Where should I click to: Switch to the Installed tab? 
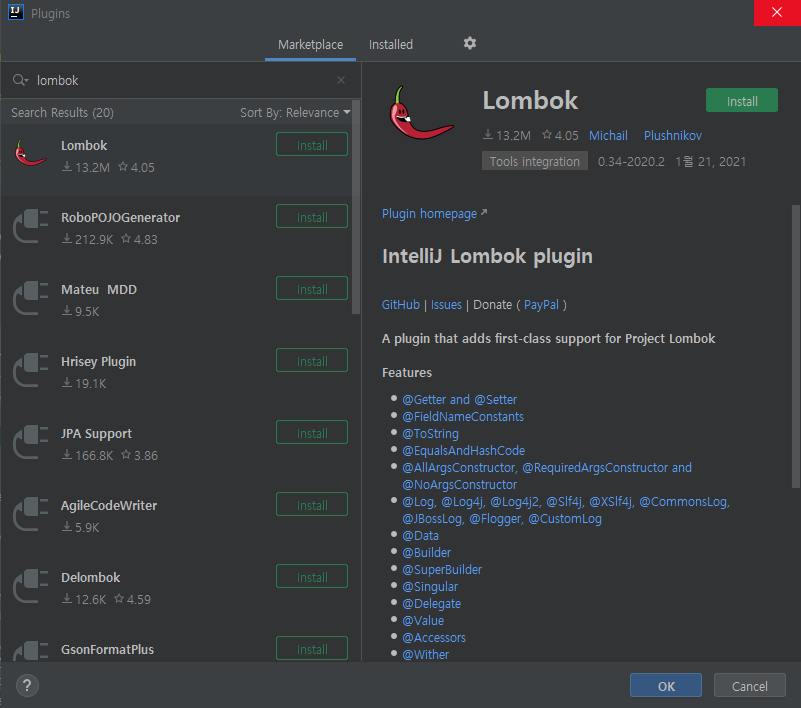coord(391,45)
